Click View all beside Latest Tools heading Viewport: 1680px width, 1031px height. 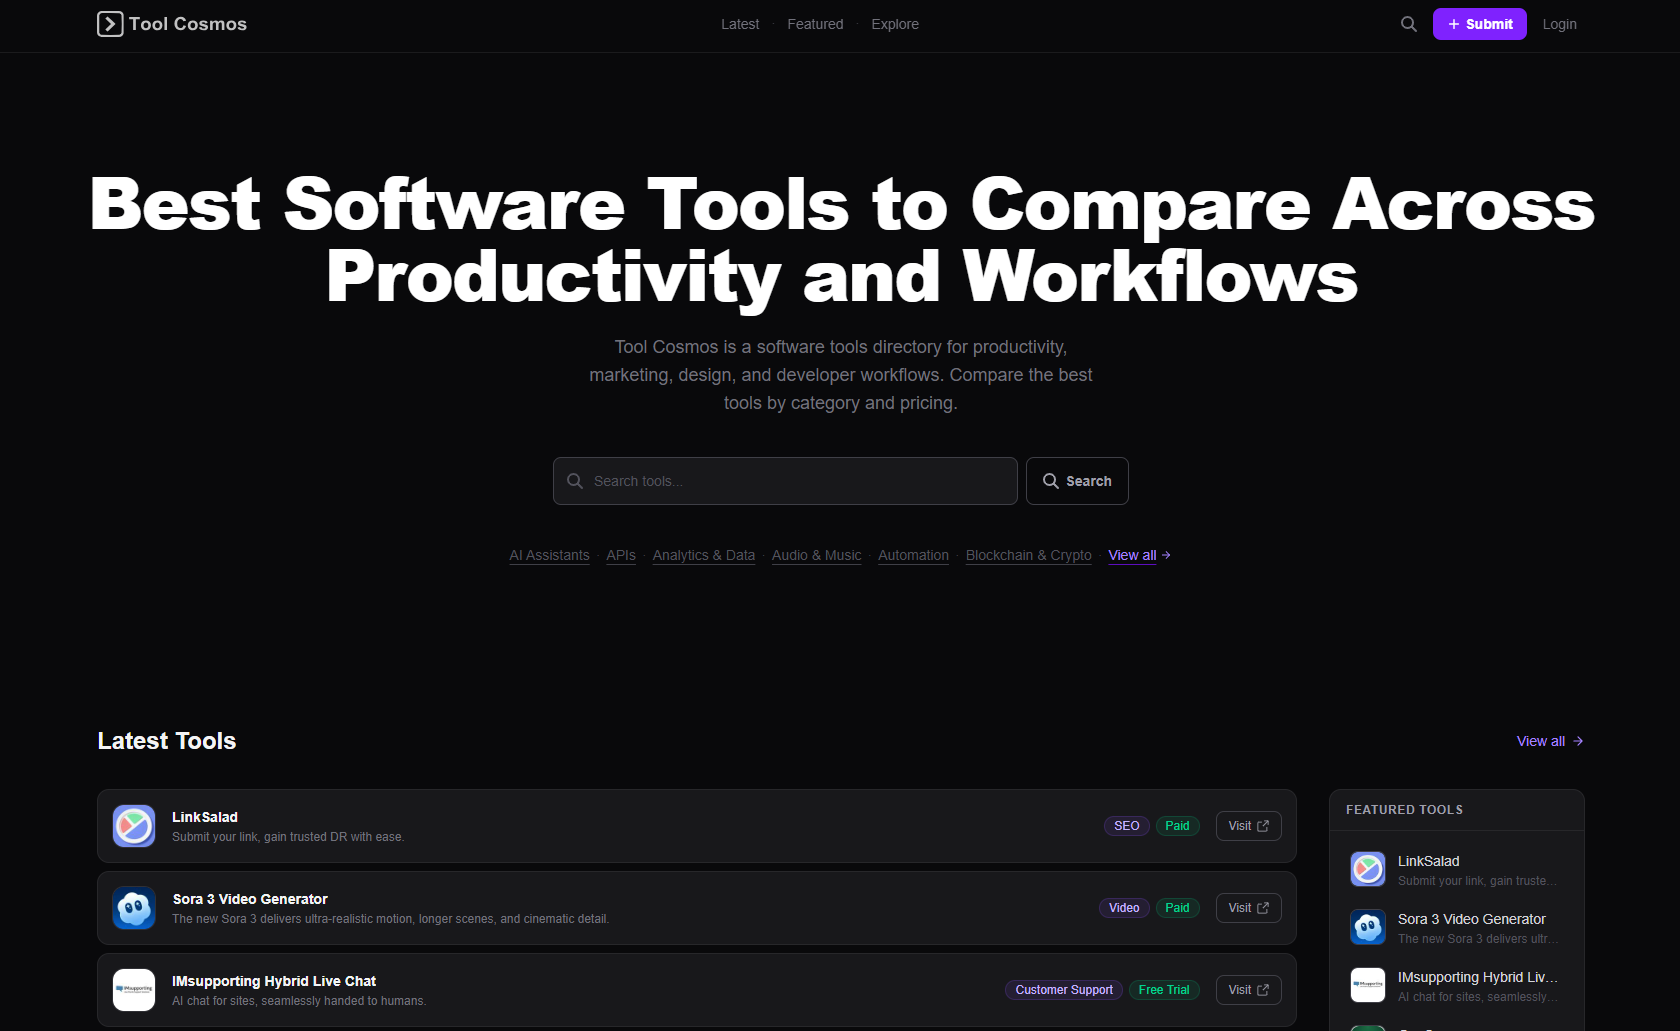(1549, 741)
